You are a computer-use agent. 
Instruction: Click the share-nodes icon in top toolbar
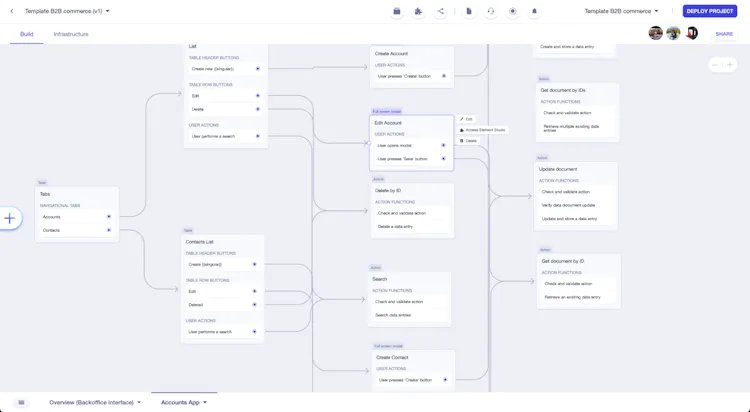click(441, 11)
